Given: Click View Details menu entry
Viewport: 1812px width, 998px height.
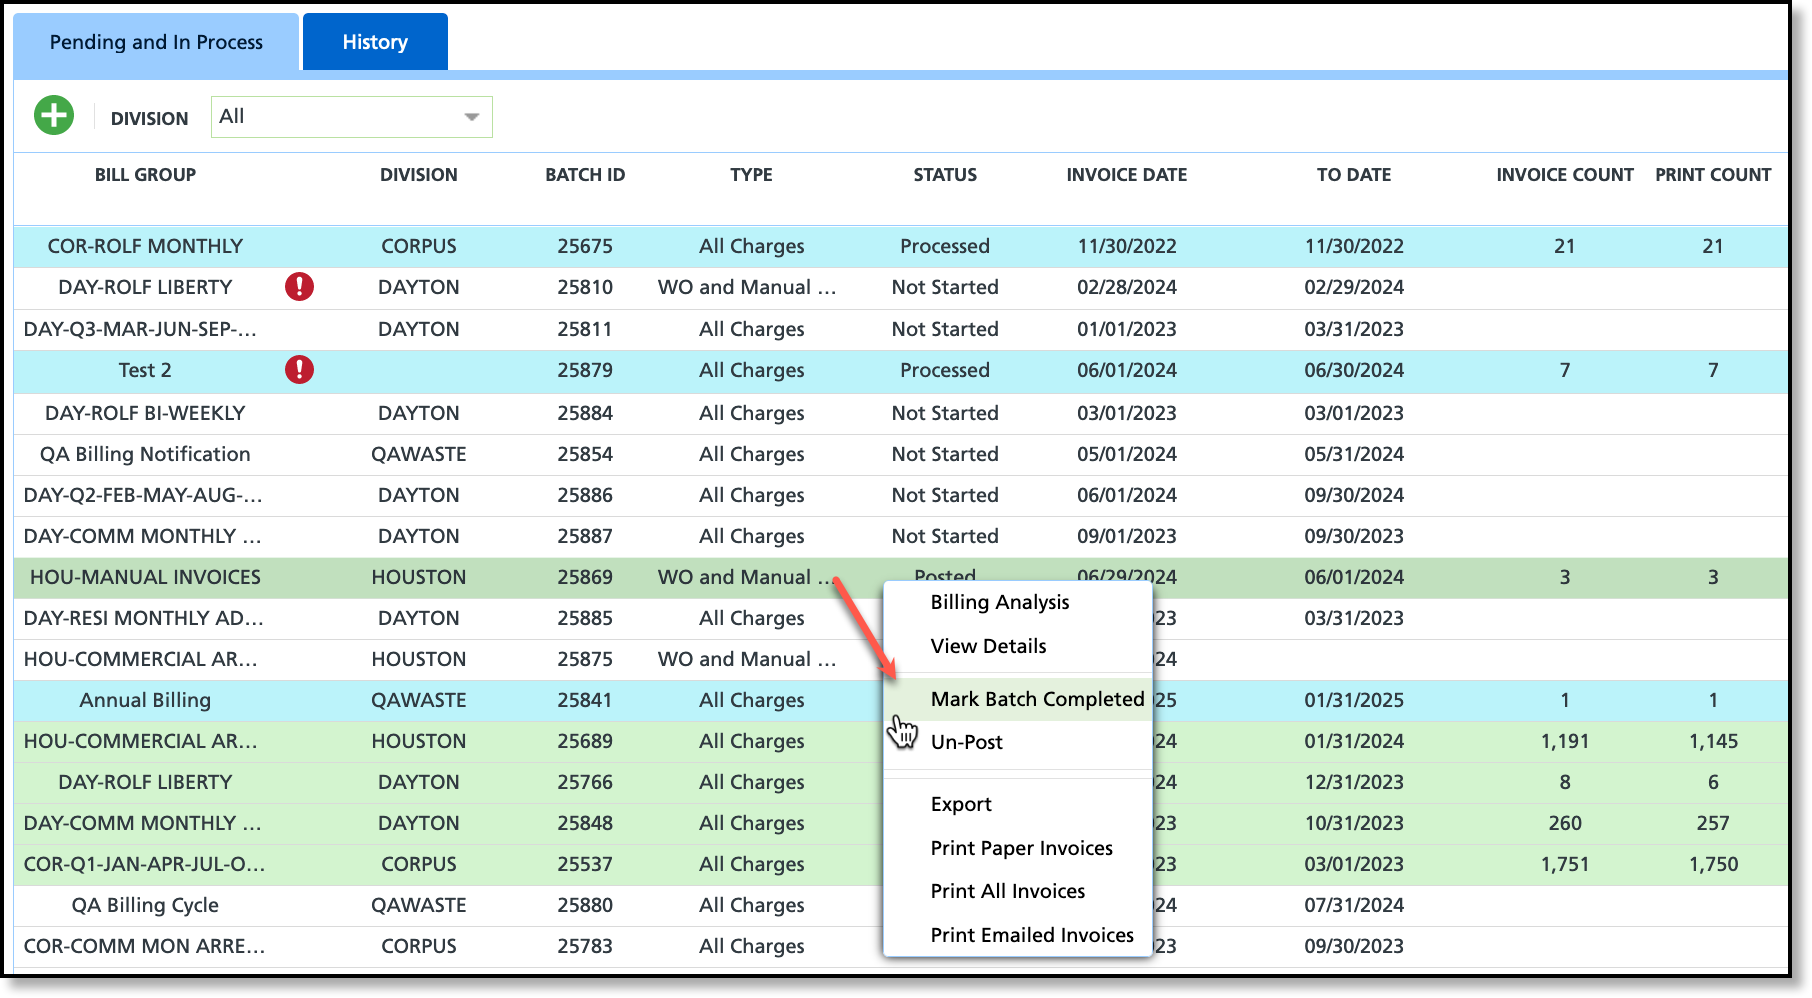Looking at the screenshot, I should tap(988, 646).
